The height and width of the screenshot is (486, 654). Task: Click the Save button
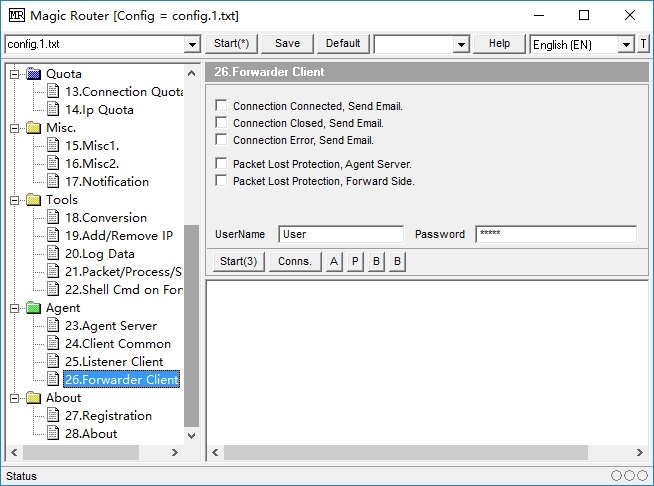click(287, 44)
